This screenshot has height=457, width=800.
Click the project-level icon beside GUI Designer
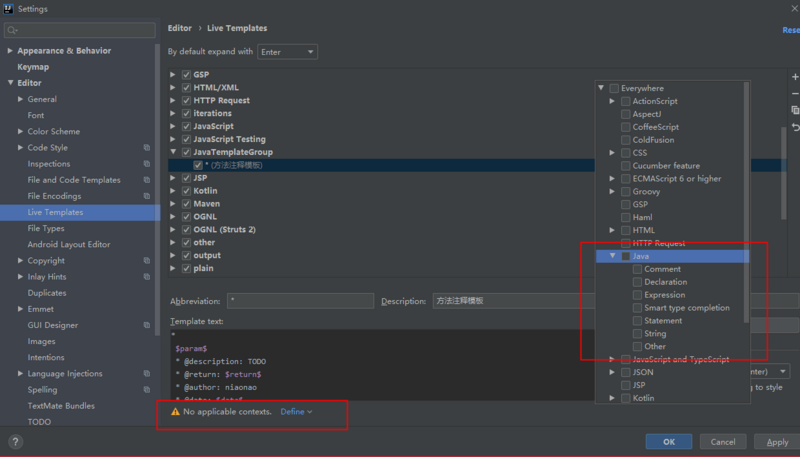coord(147,325)
